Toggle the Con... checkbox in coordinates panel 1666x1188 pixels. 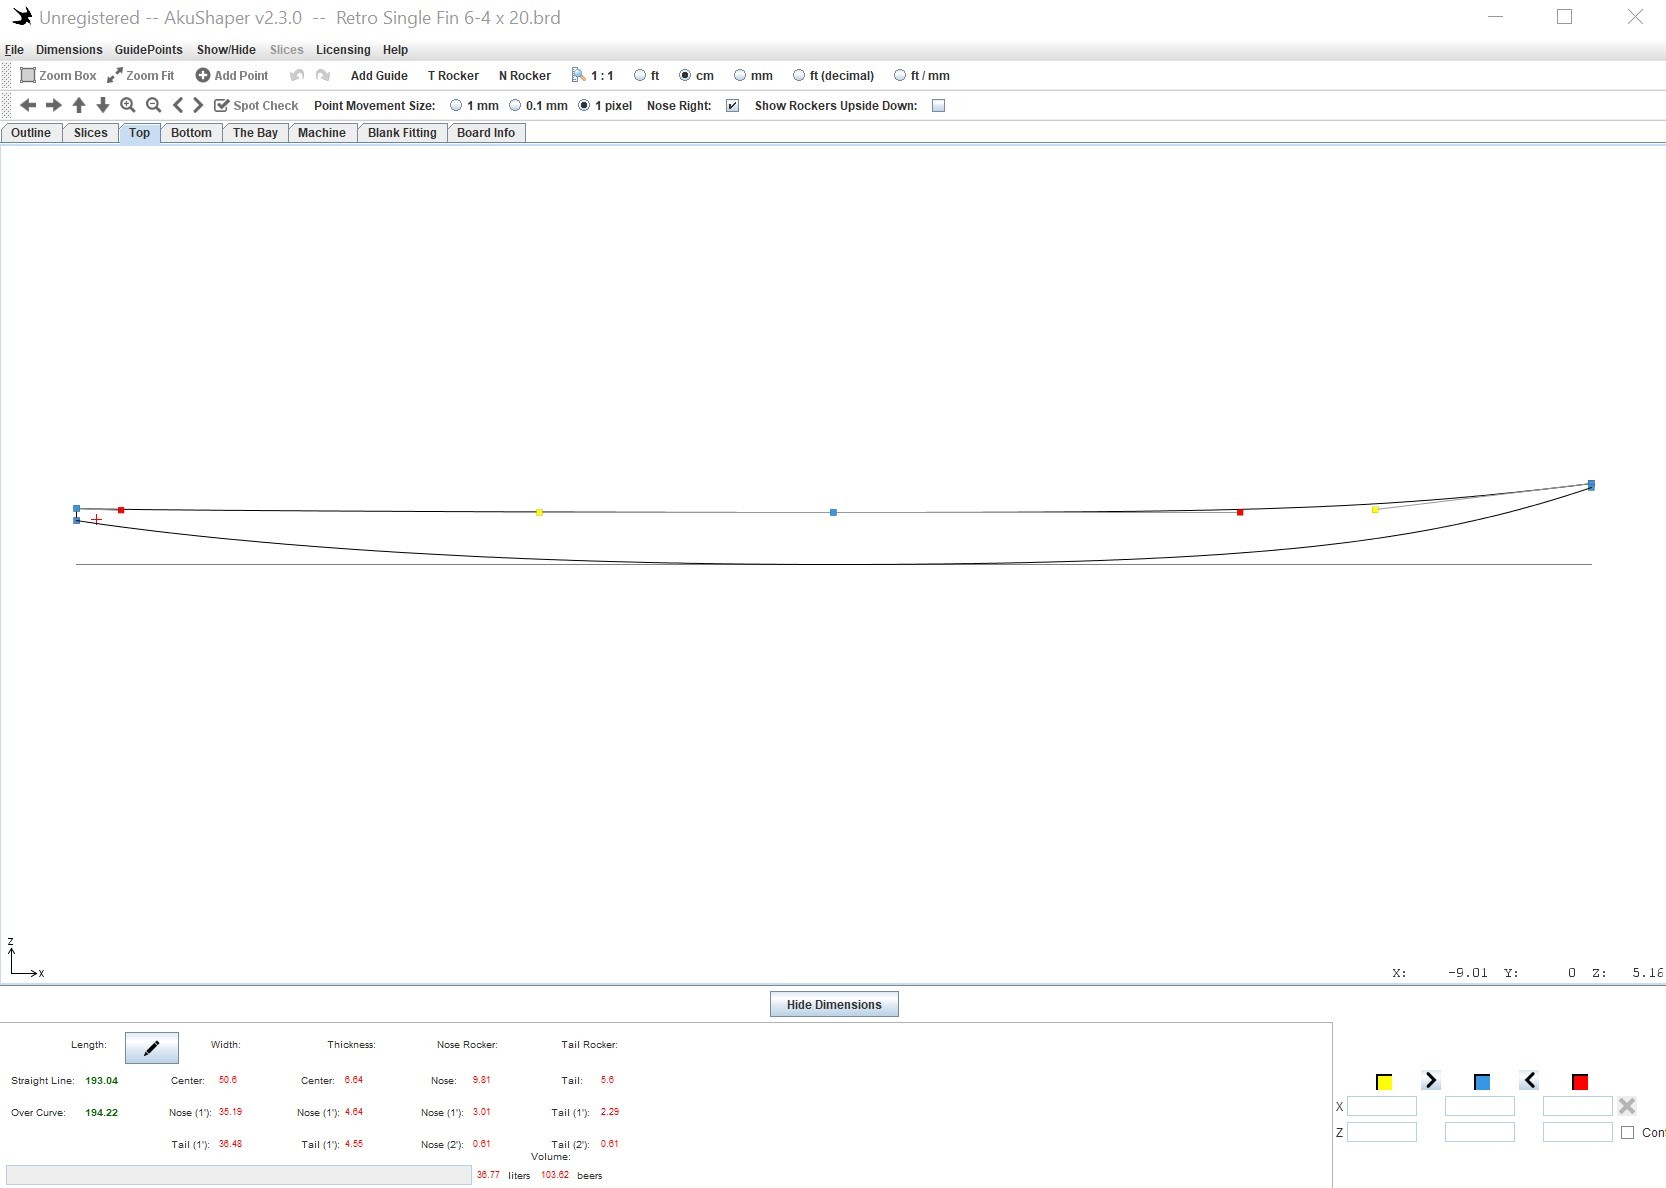[1628, 1133]
